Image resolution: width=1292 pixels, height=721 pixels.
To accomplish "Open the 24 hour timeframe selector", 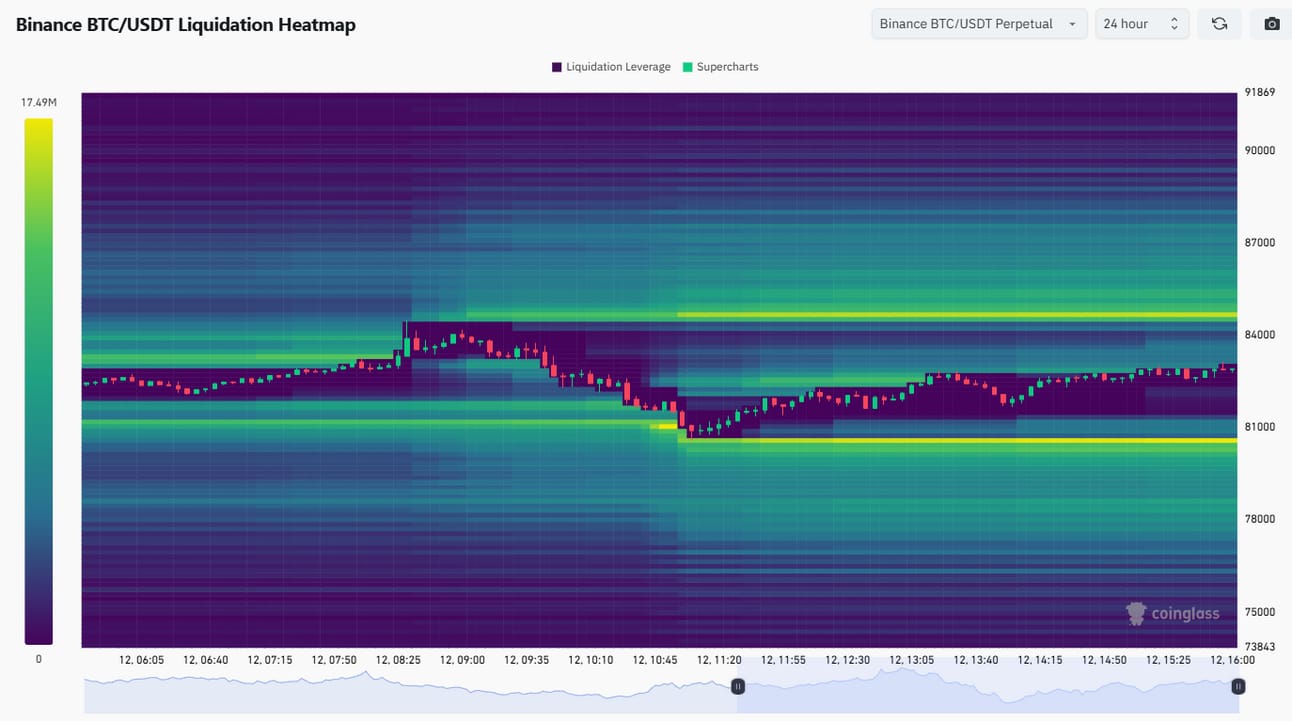I will pyautogui.click(x=1142, y=24).
